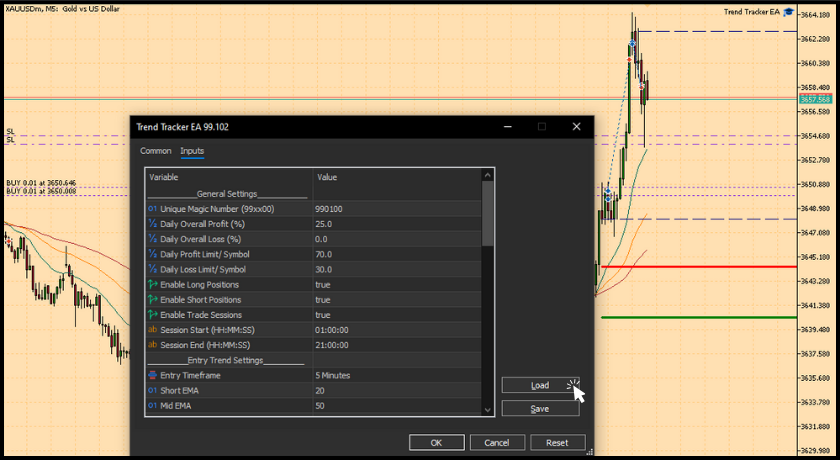Click the BUY 0.01 at 3650.646 chart label

(x=41, y=183)
